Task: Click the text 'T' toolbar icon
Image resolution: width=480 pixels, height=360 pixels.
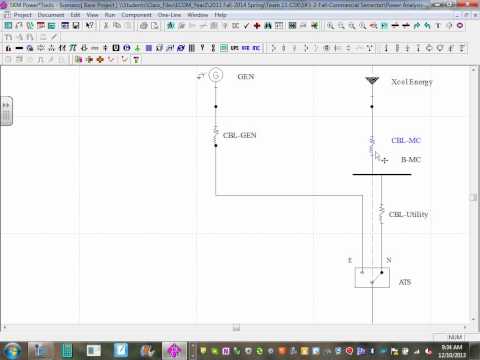Action: pyautogui.click(x=438, y=26)
